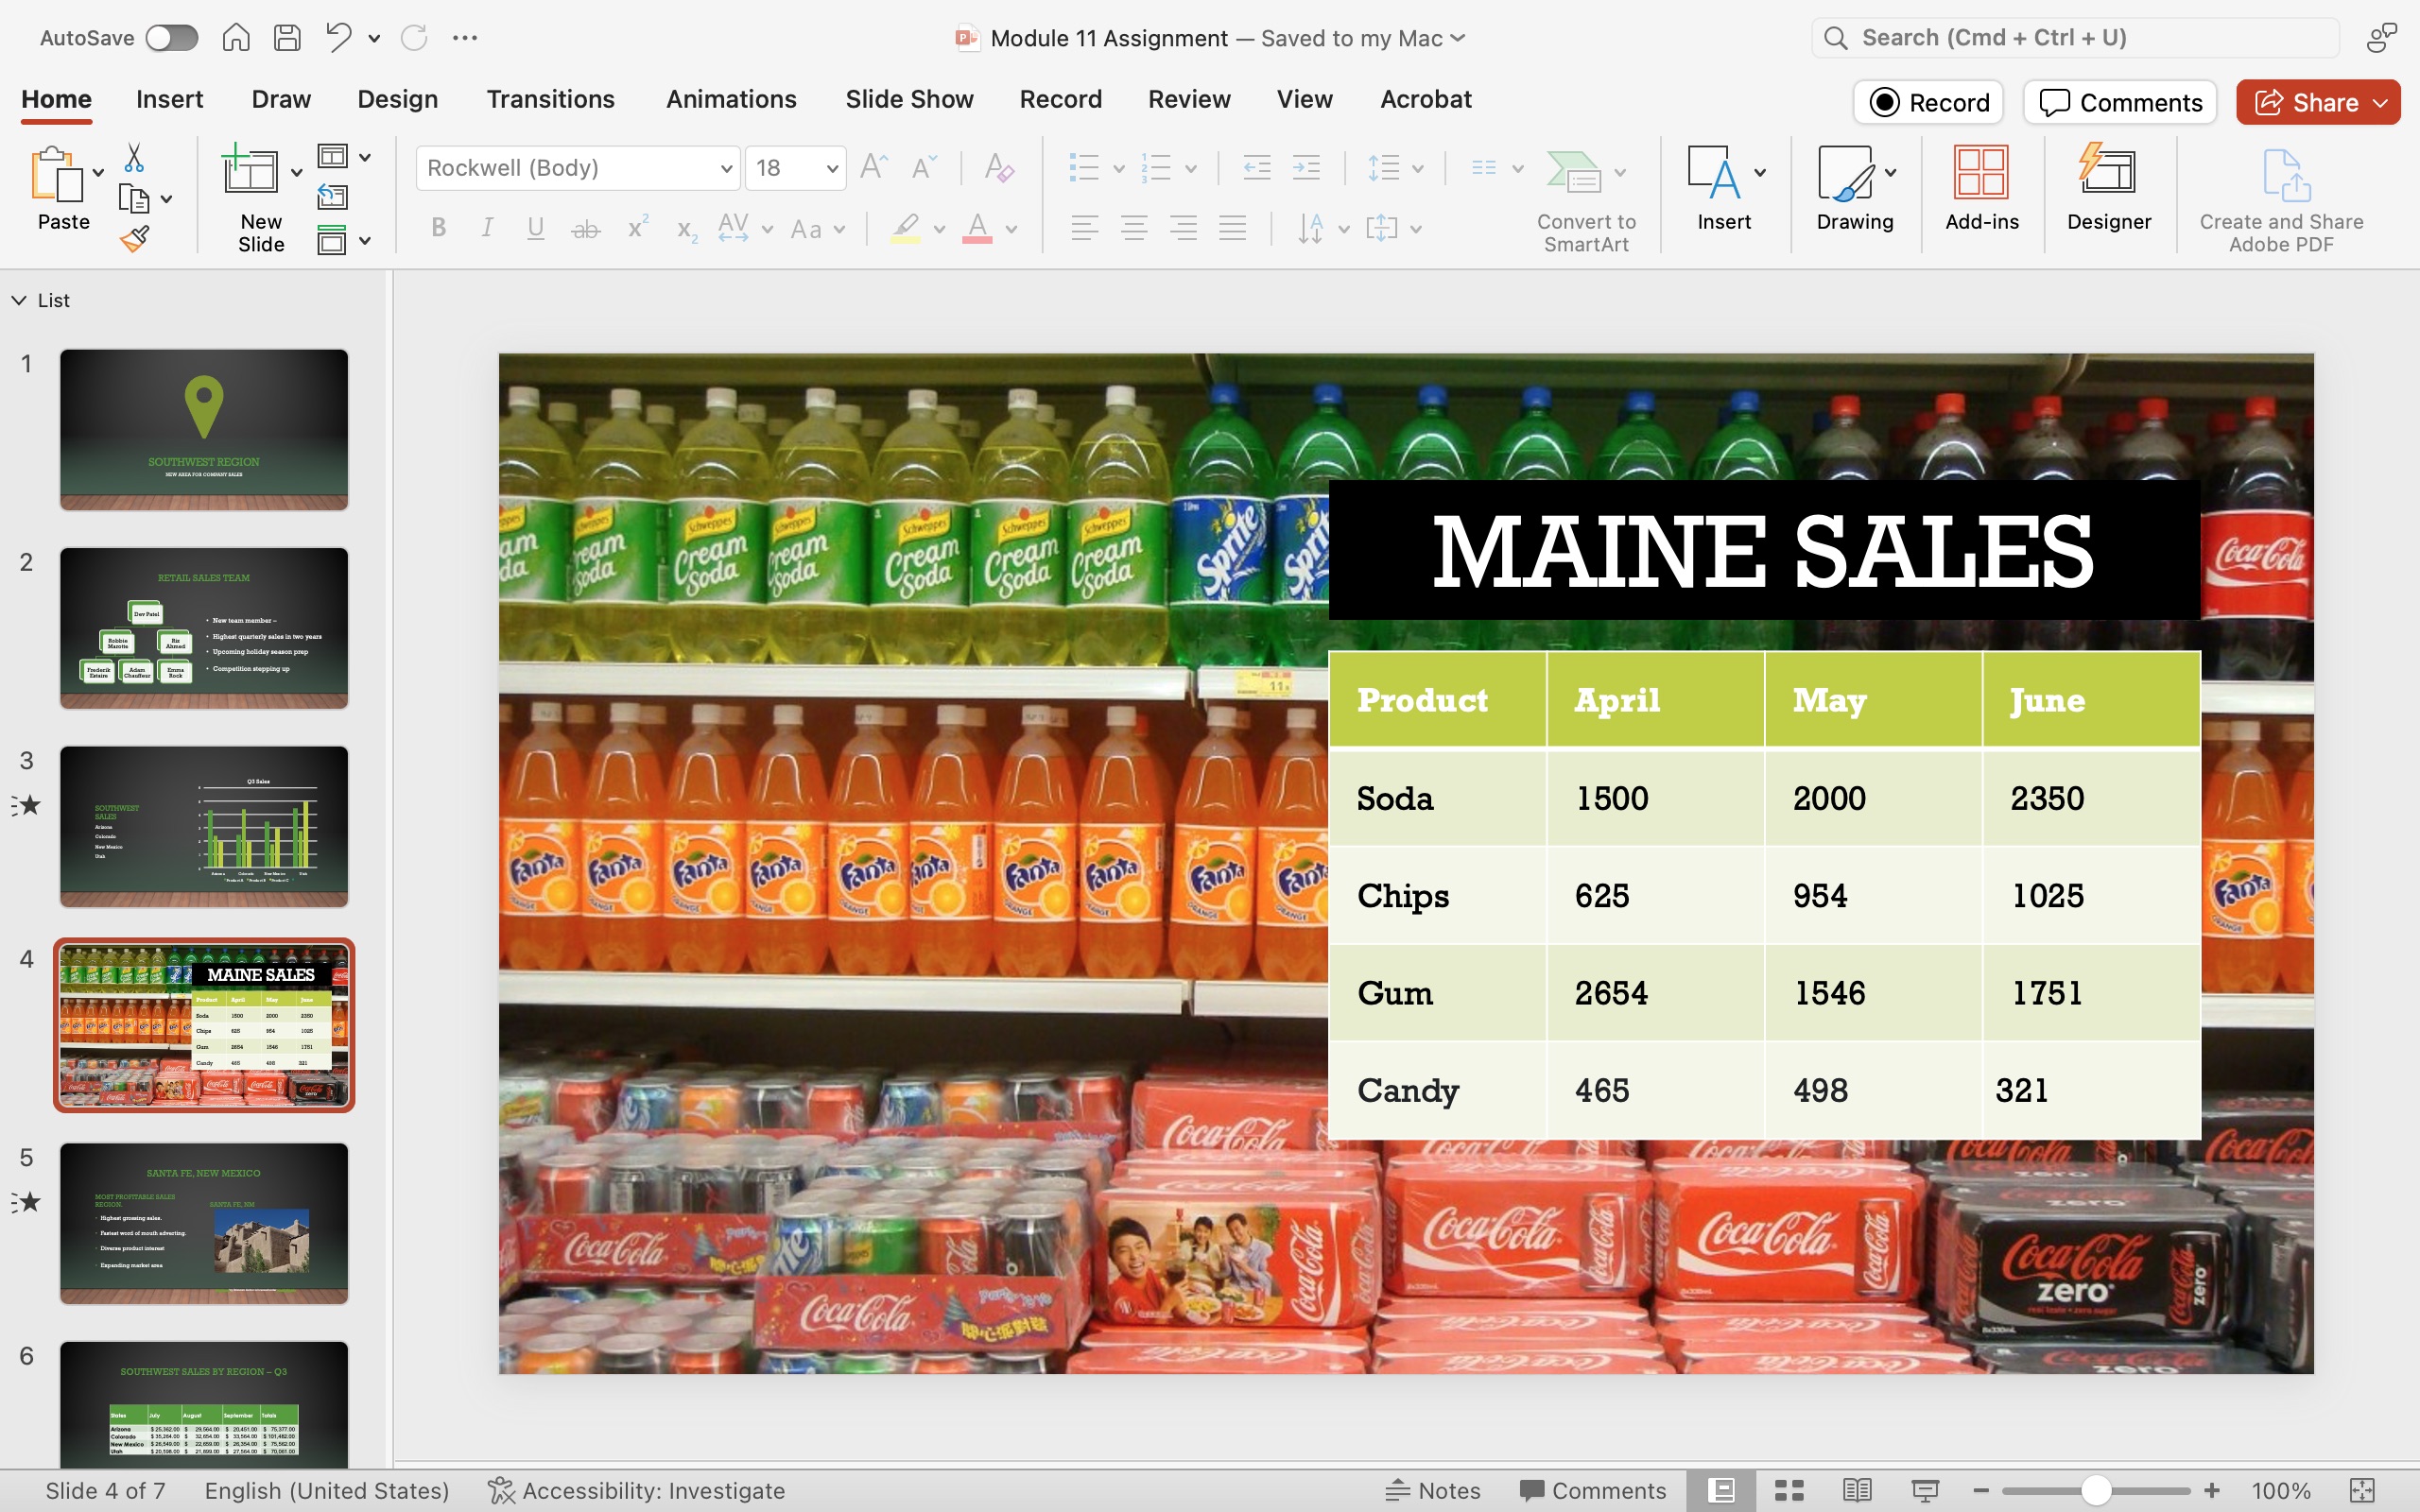Click the Decrease Indent icon
This screenshot has height=1512, width=2420.
pos(1256,168)
